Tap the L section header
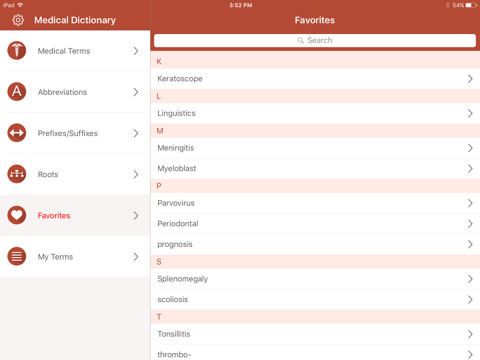Screen dimensions: 480x360 tap(315, 96)
